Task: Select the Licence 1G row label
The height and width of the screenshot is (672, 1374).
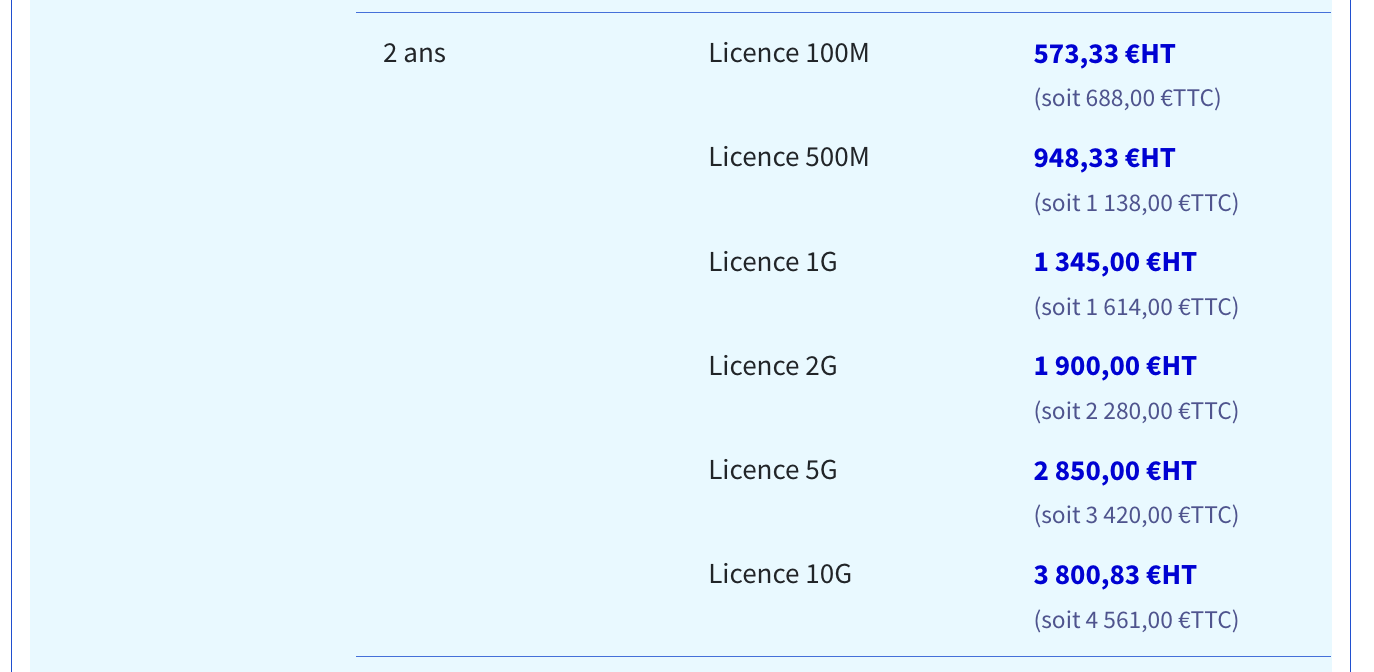Action: coord(773,262)
